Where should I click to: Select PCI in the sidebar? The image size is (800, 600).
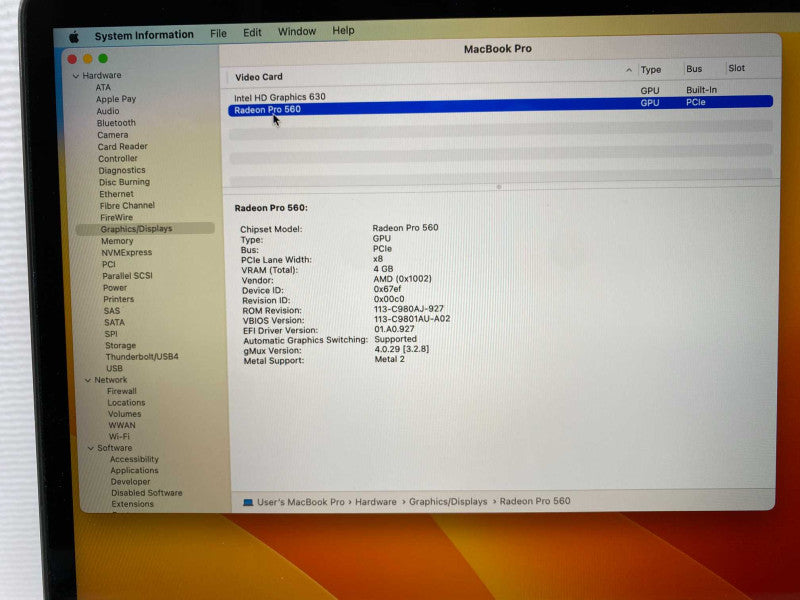tap(109, 264)
